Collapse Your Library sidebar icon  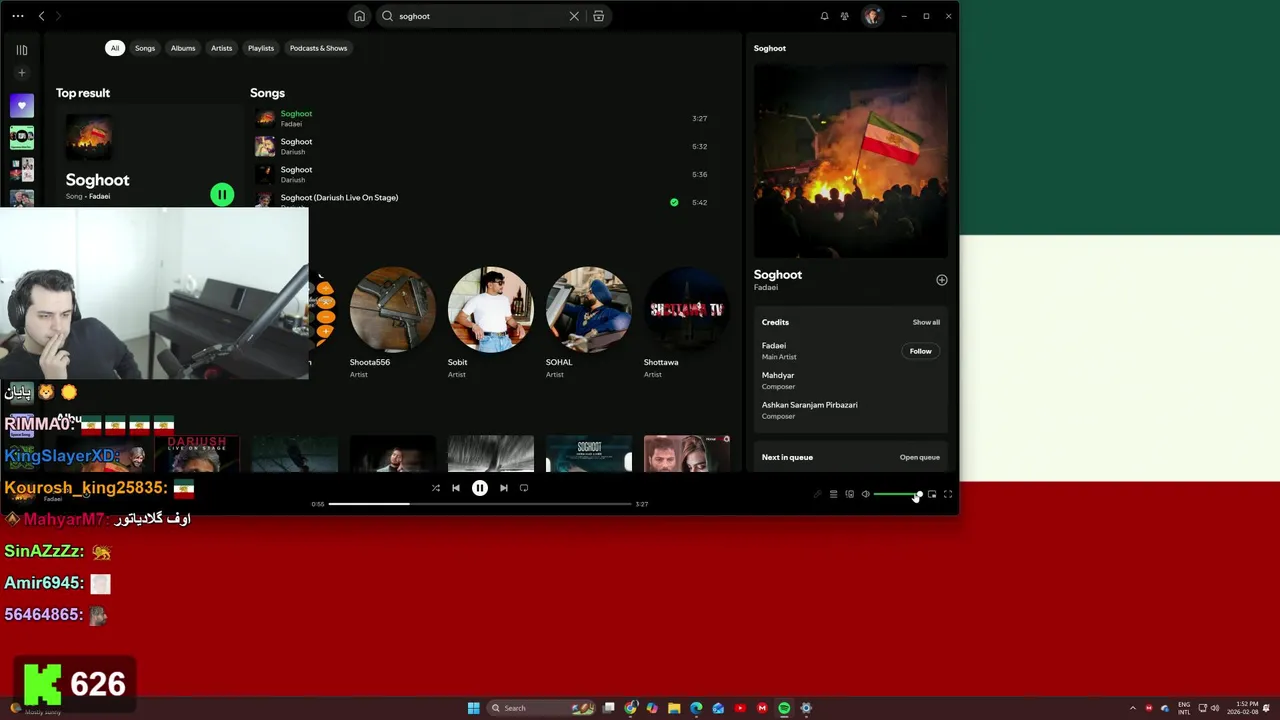(x=22, y=50)
